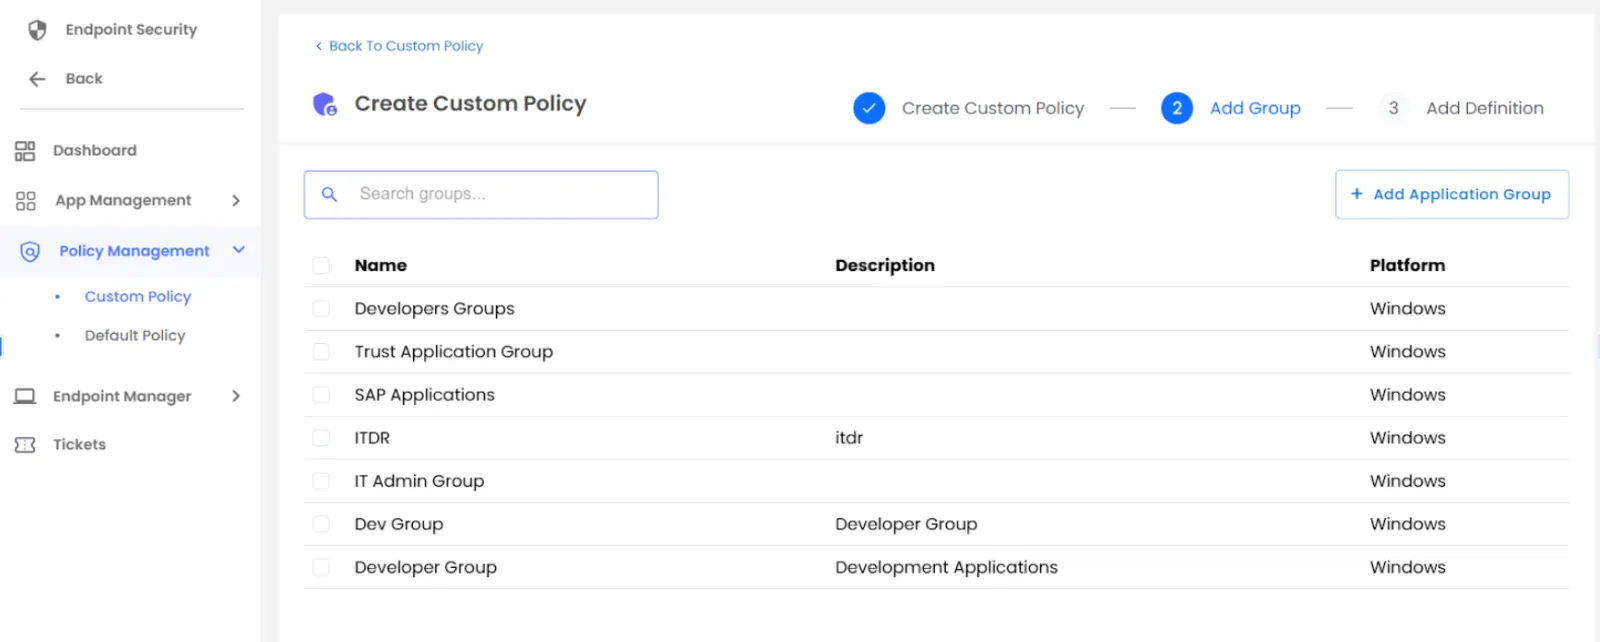
Task: Click the itdr description cell
Action: point(849,438)
